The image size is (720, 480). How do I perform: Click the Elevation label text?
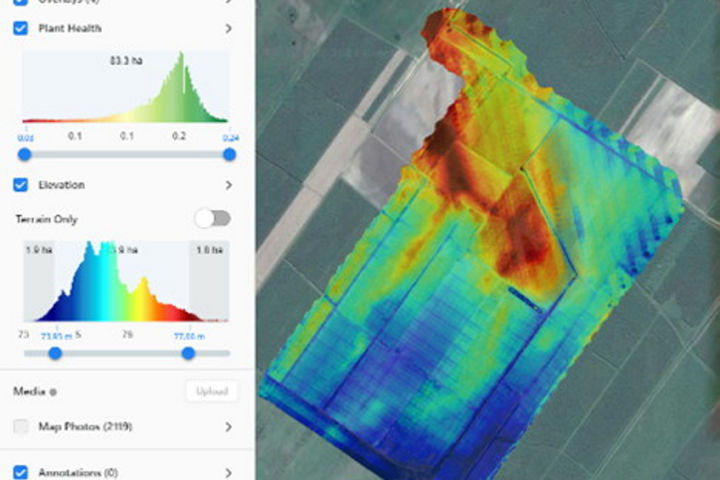coord(62,185)
